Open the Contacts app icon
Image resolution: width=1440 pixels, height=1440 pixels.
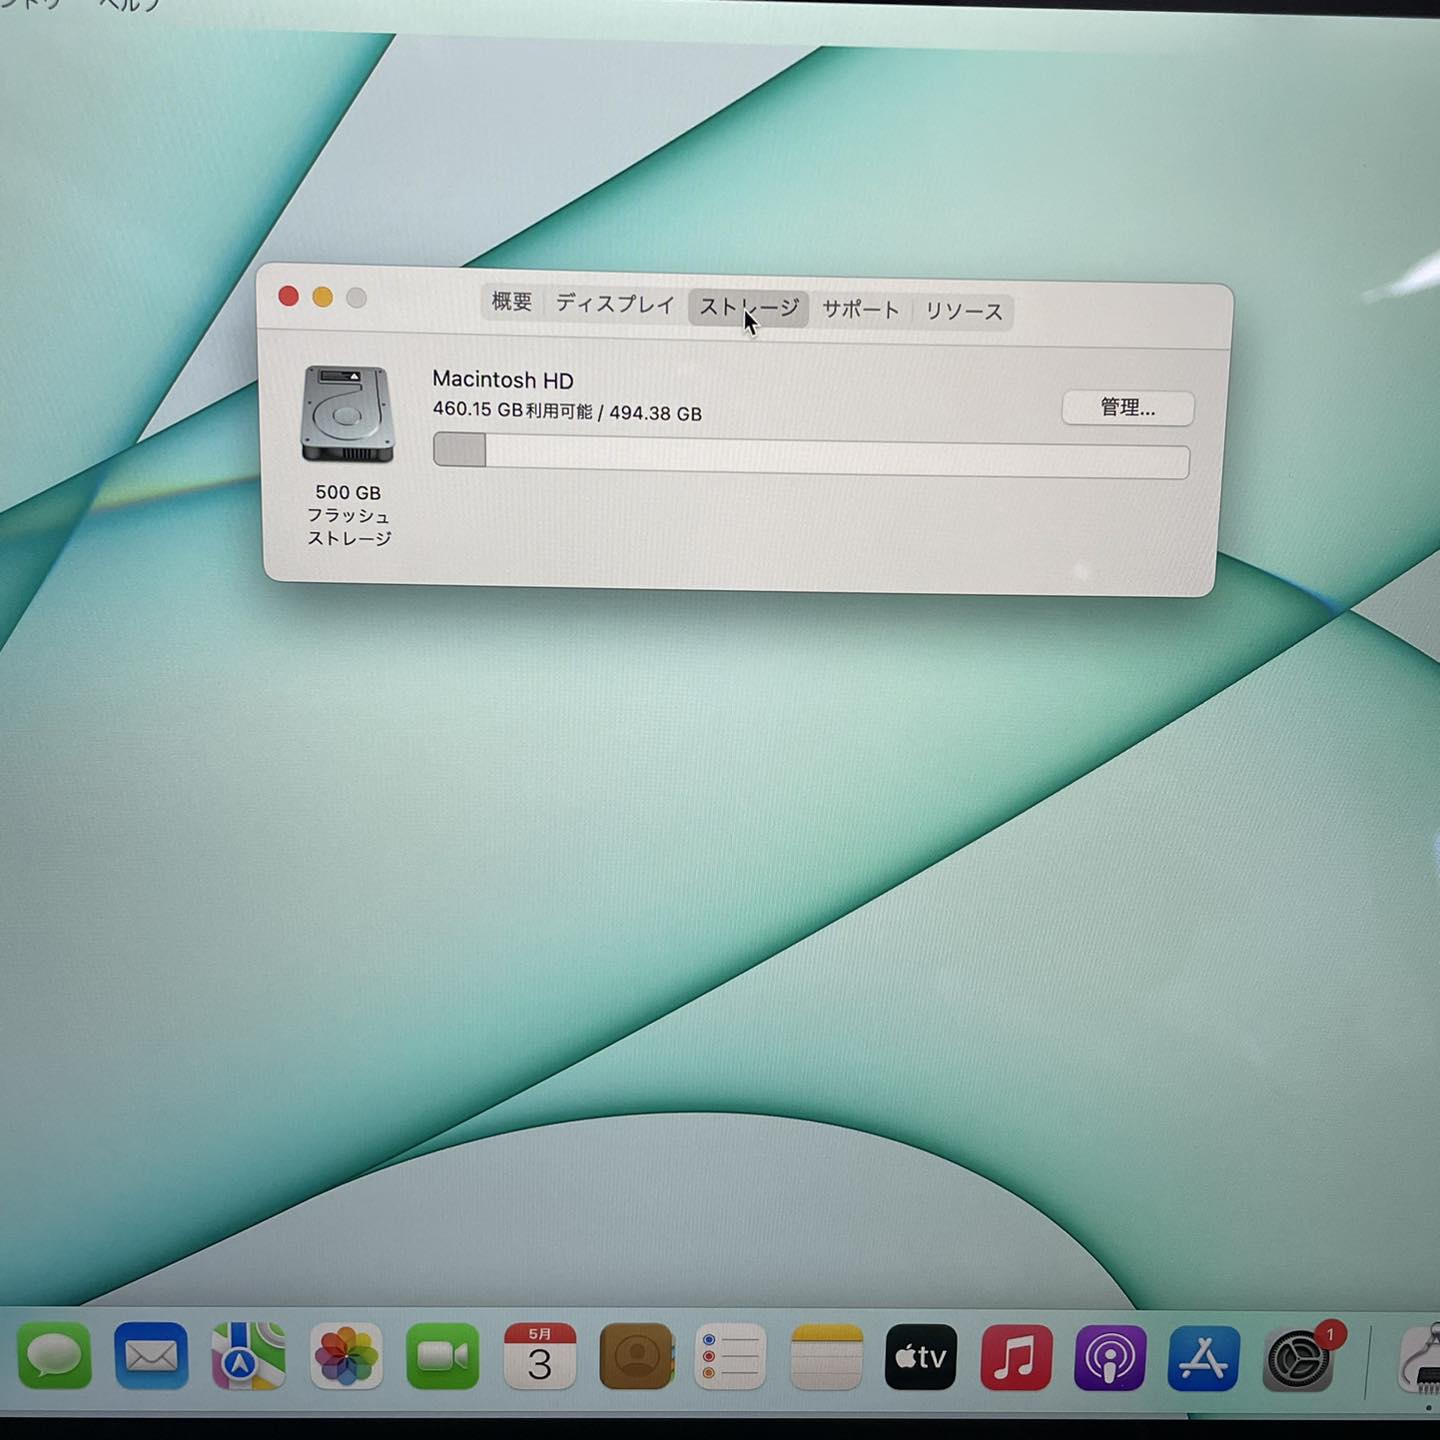click(x=636, y=1357)
